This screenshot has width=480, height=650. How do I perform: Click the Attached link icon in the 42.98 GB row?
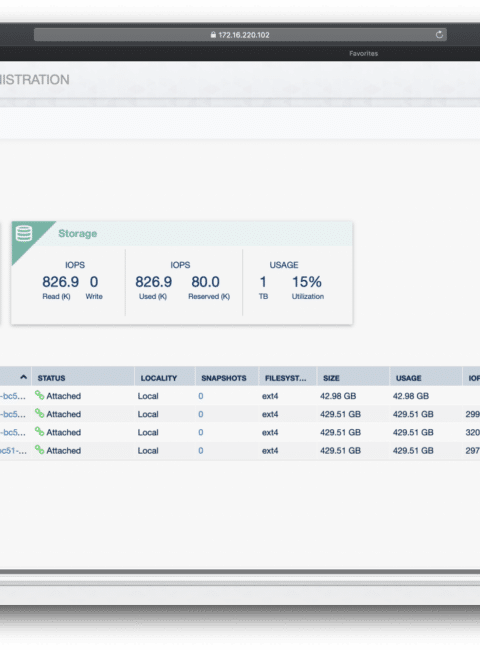click(39, 395)
